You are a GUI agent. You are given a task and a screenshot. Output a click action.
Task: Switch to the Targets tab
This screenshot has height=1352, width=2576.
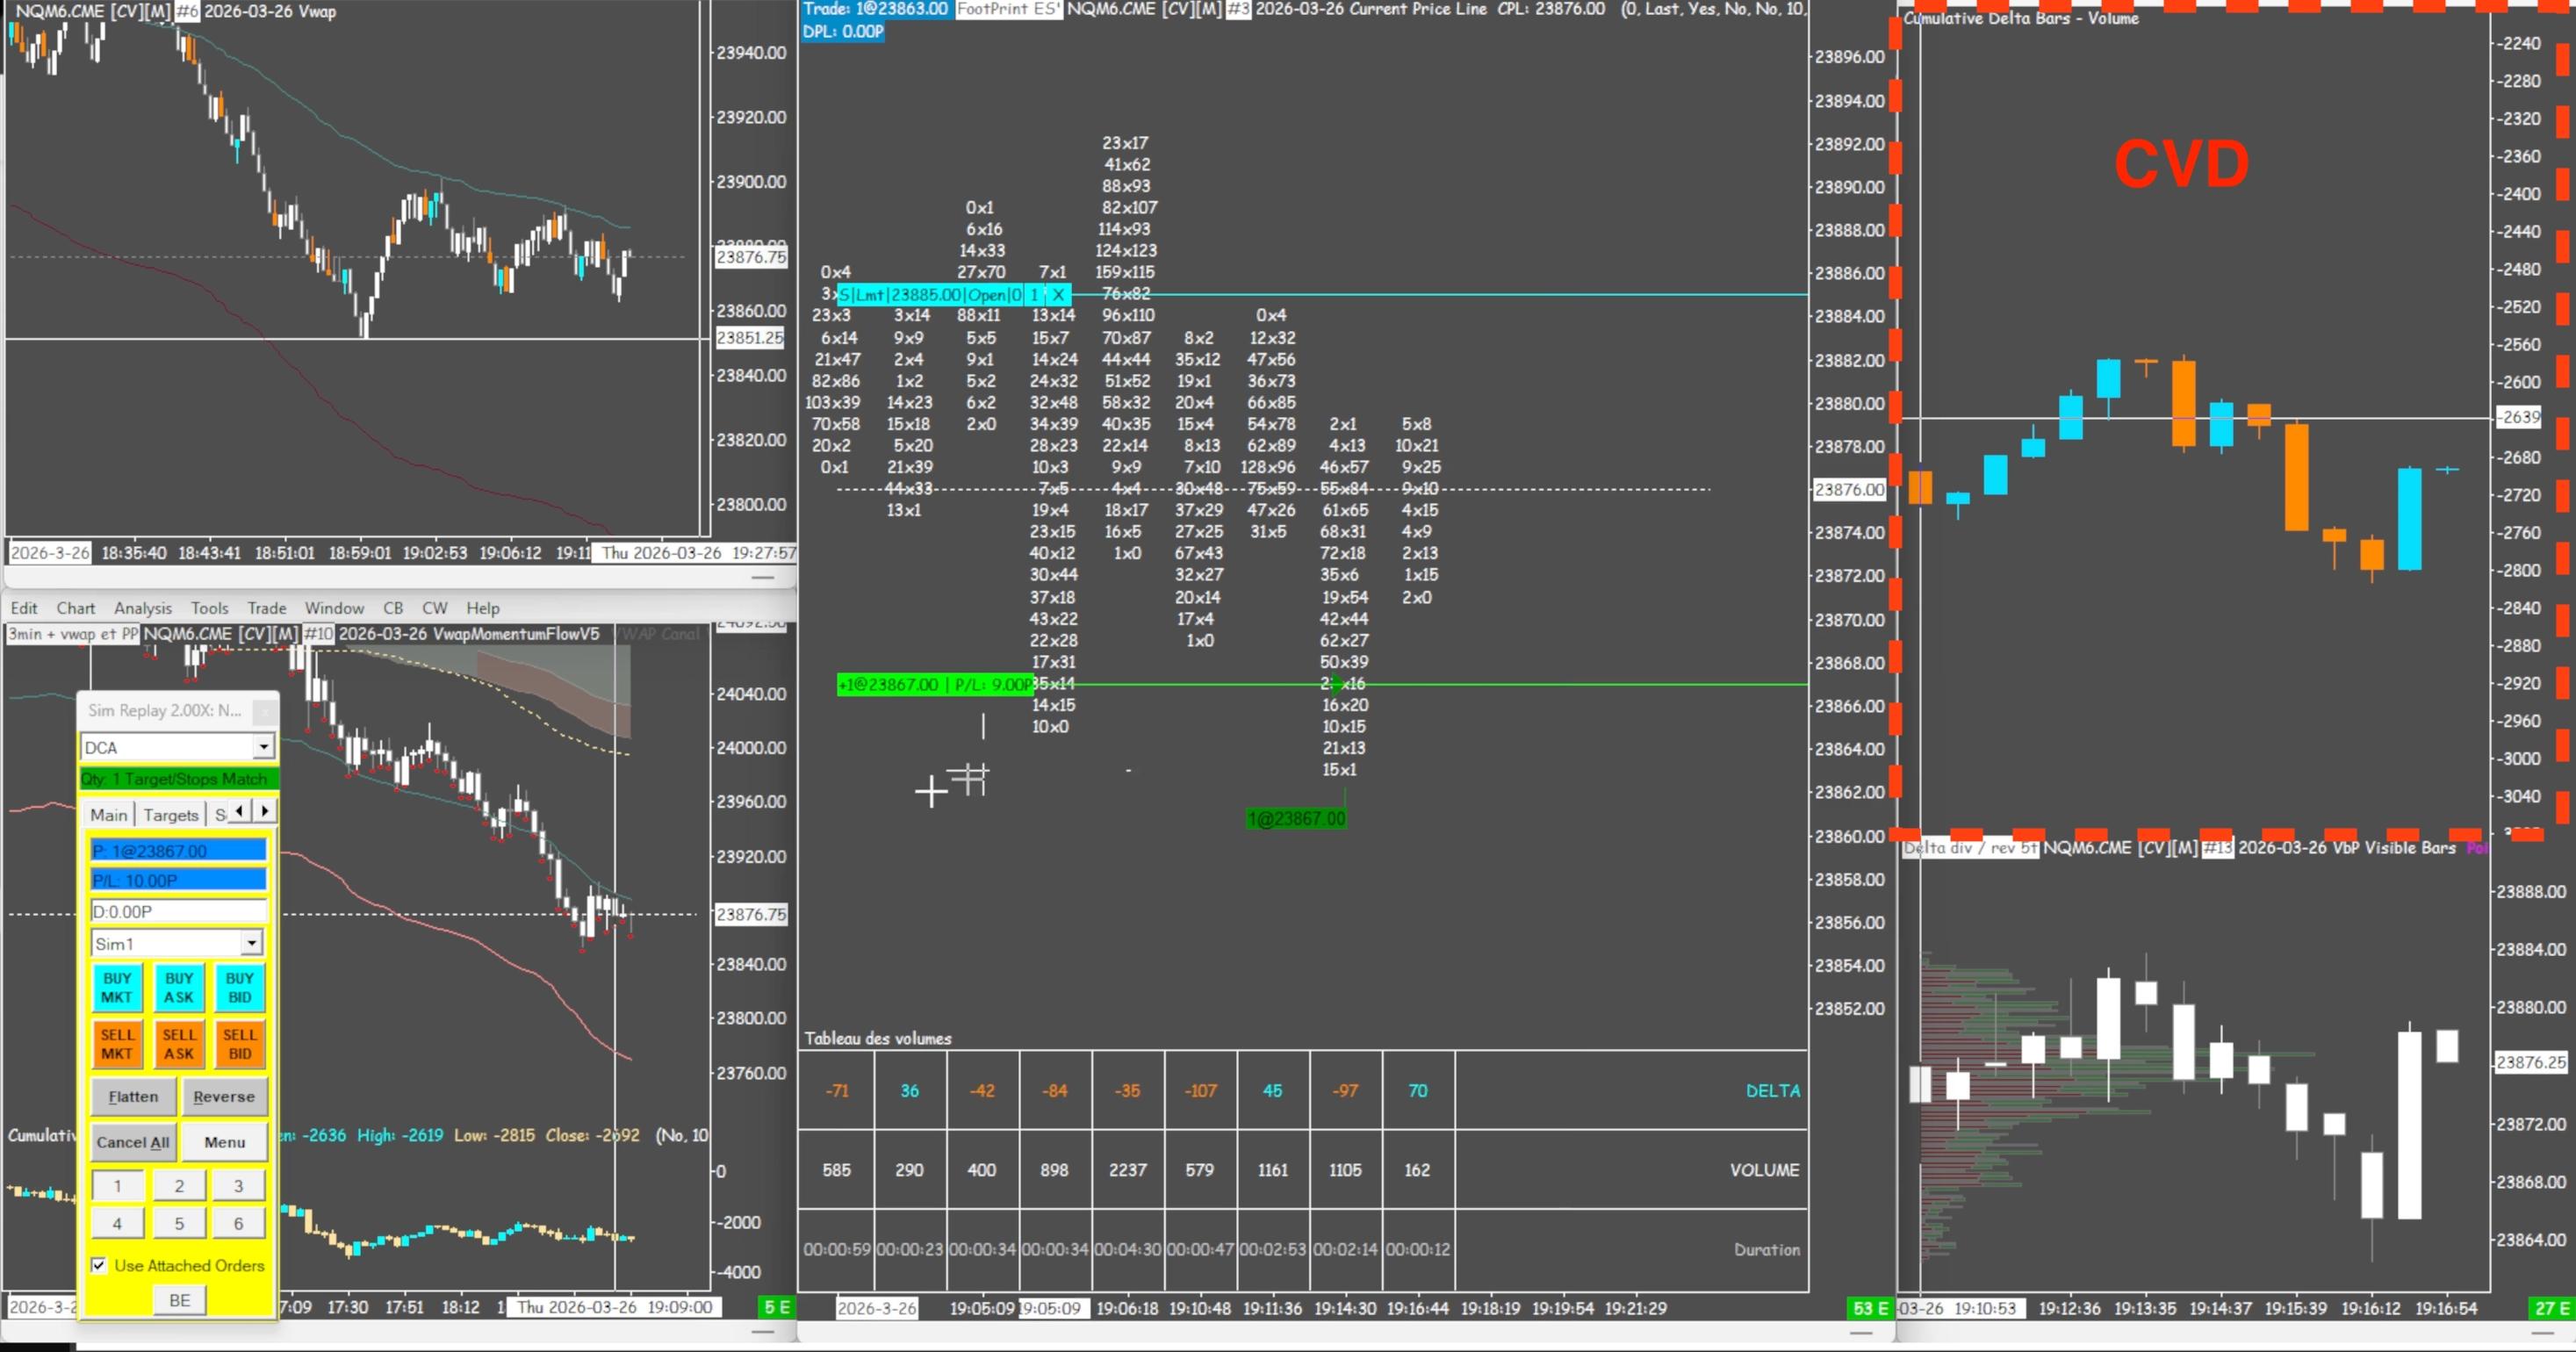tap(170, 814)
